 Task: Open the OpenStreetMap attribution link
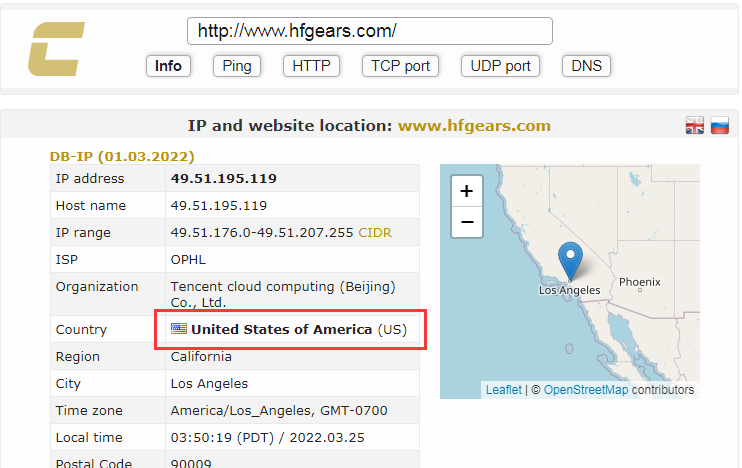pos(586,390)
